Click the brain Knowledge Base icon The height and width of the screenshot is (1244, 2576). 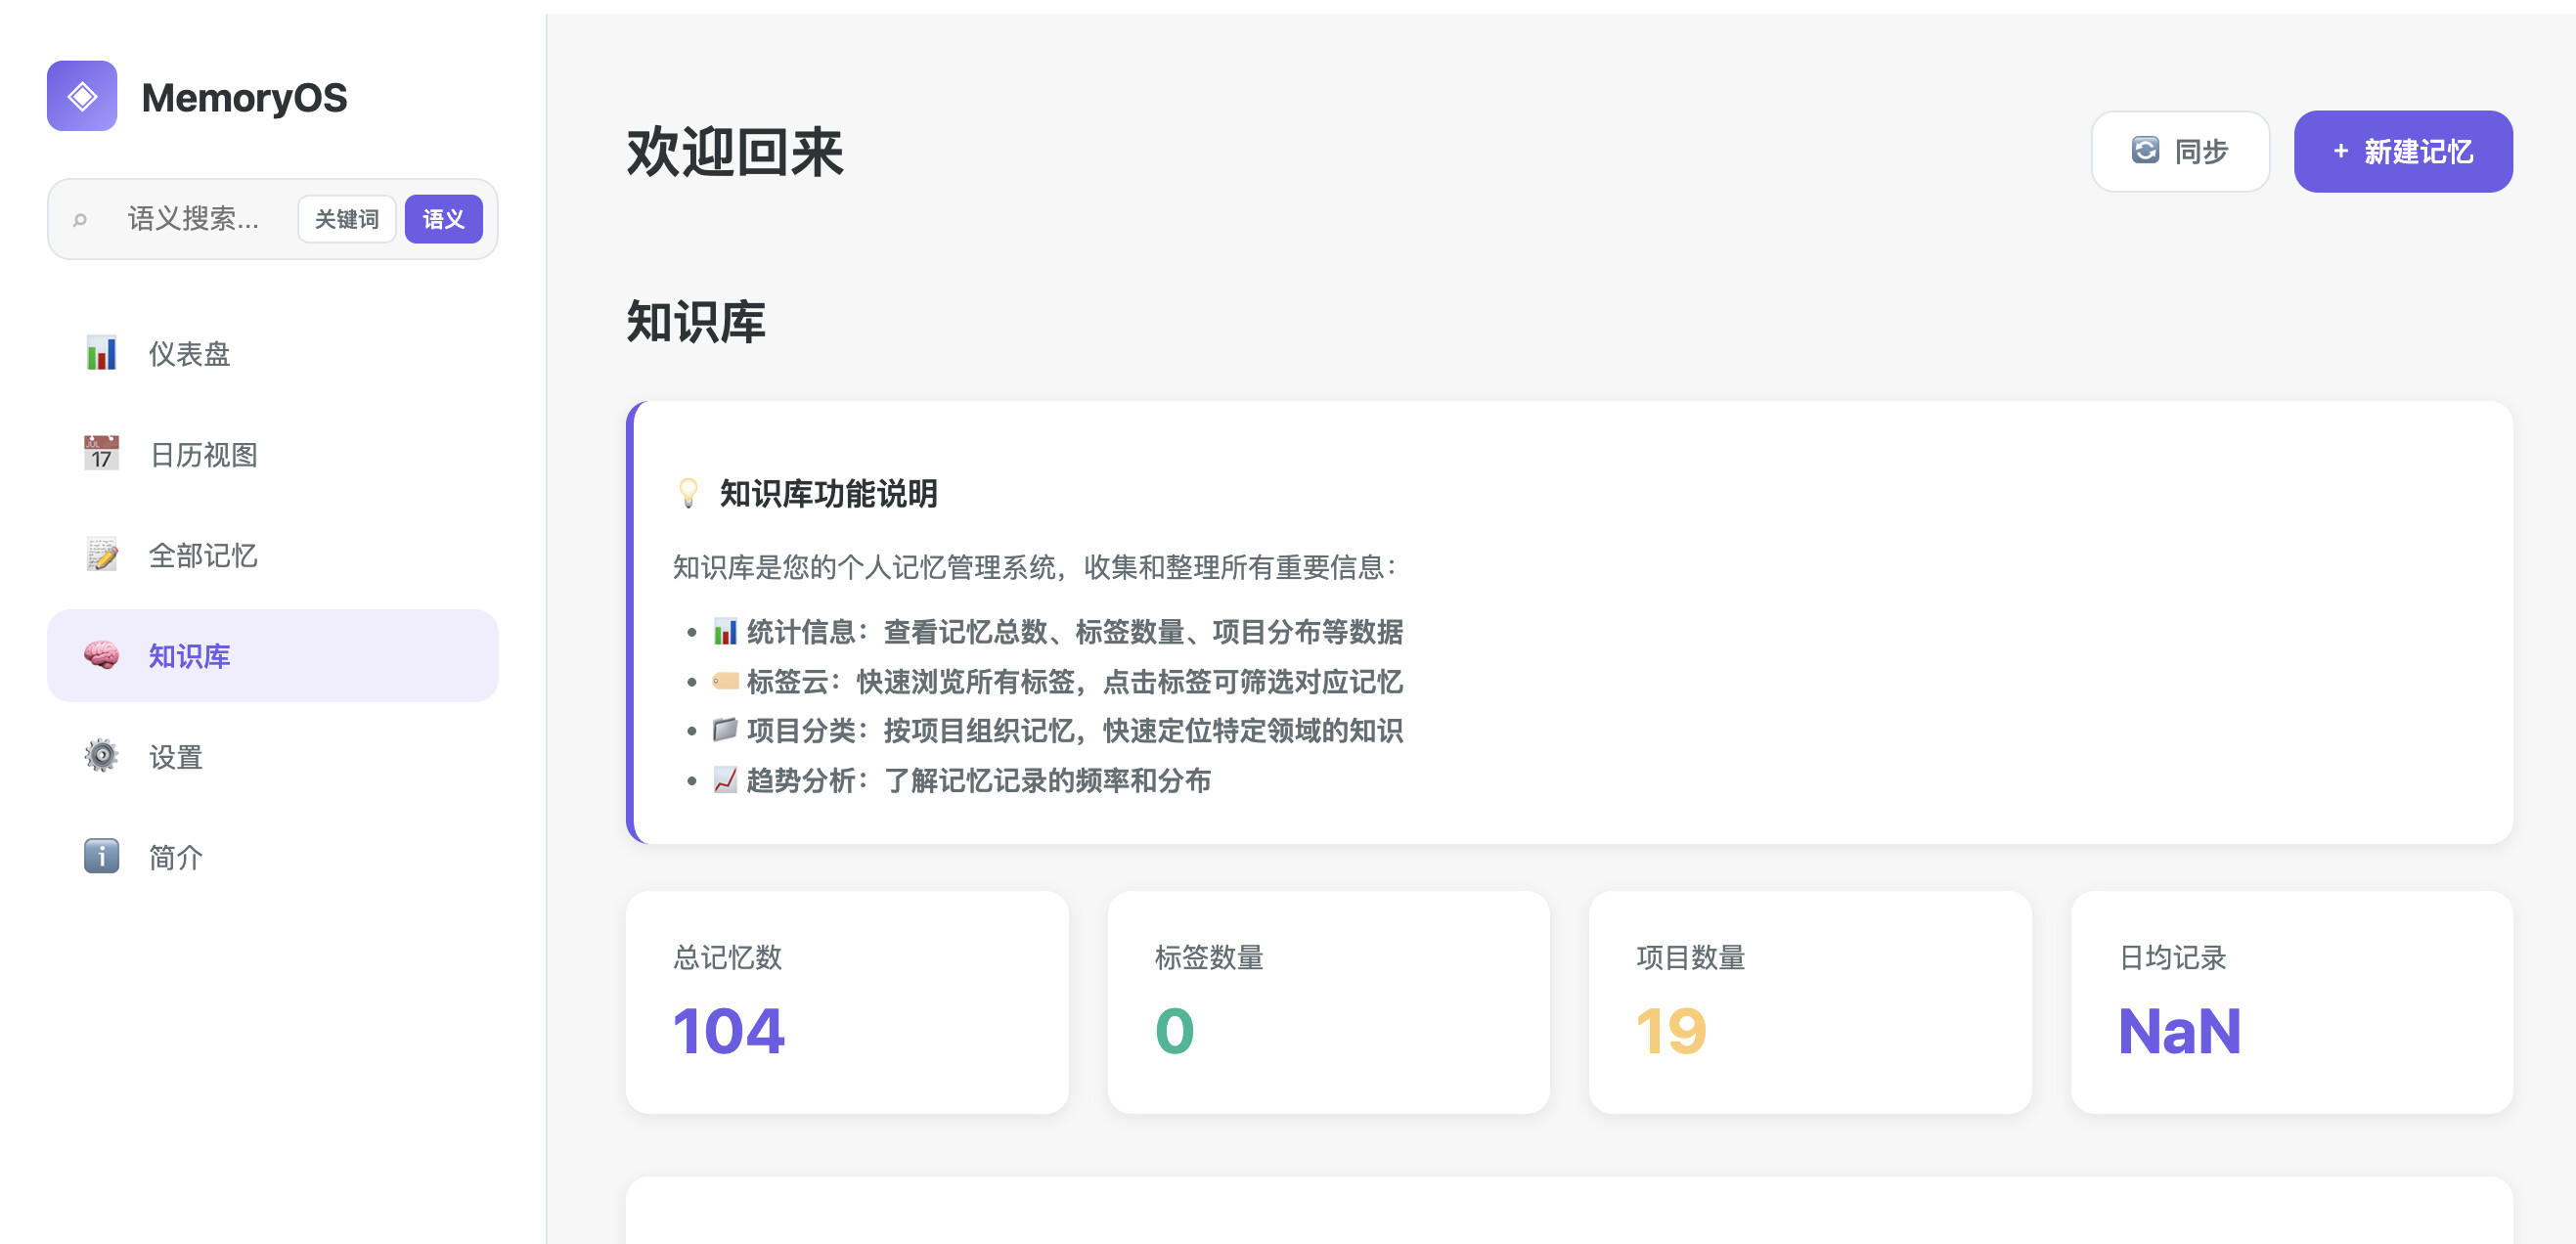pyautogui.click(x=101, y=656)
